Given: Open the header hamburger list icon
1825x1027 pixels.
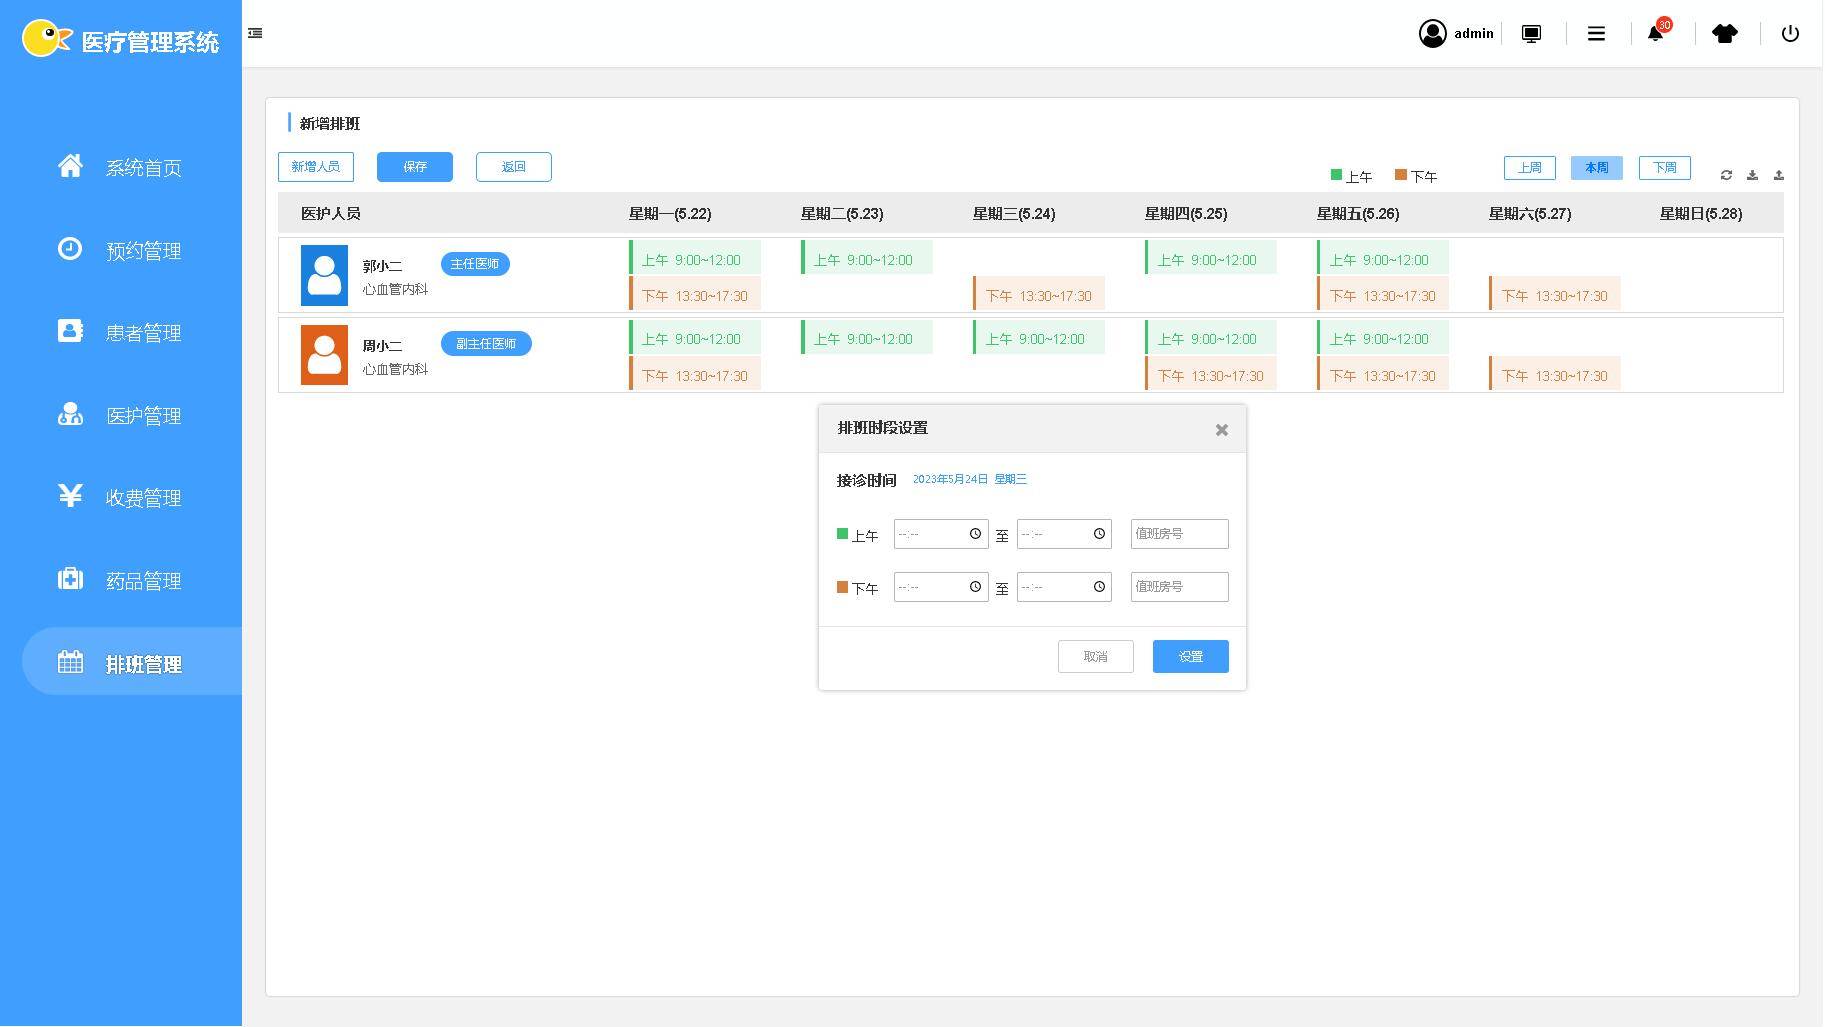Looking at the screenshot, I should click(x=1596, y=34).
